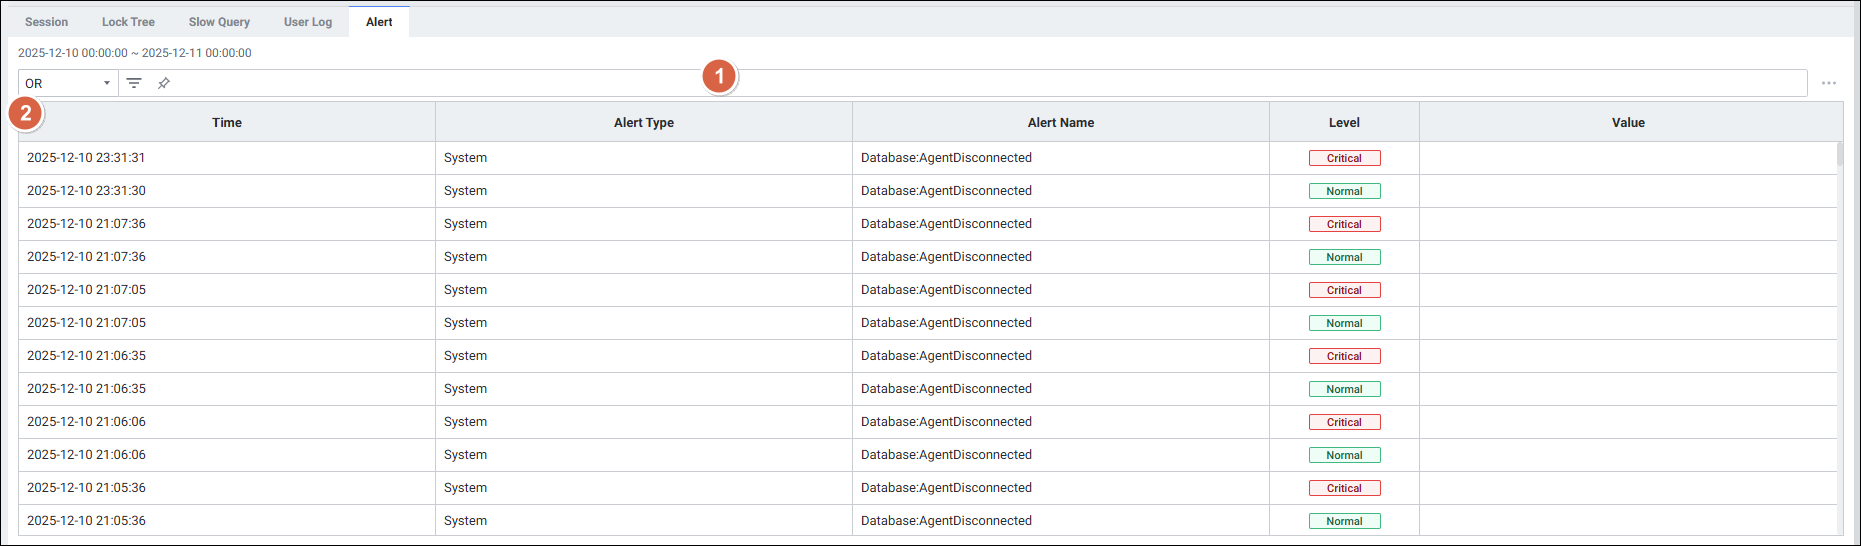Screen dimensions: 1861x546
Task: Click the Value column header
Action: pyautogui.click(x=1627, y=122)
